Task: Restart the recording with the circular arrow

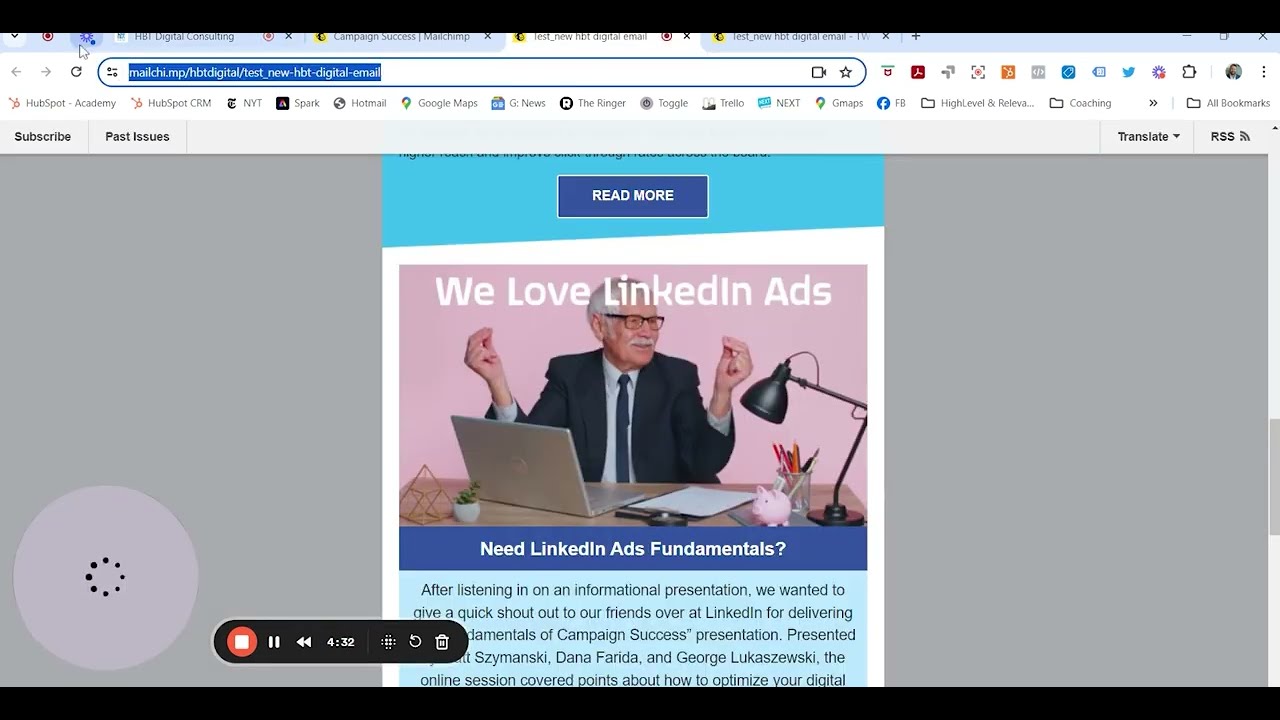Action: coord(415,642)
